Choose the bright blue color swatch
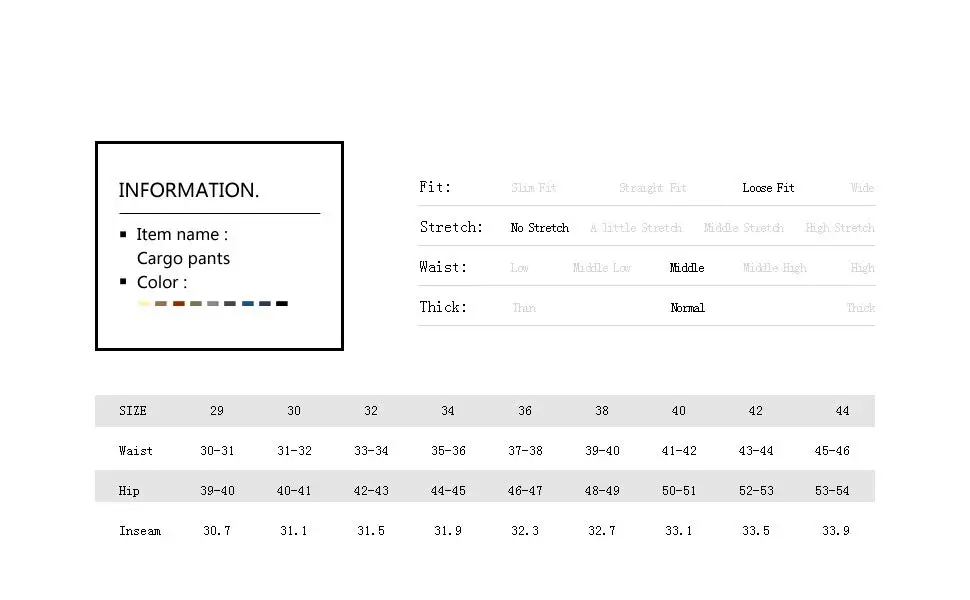This screenshot has height=600, width=970. [x=247, y=304]
